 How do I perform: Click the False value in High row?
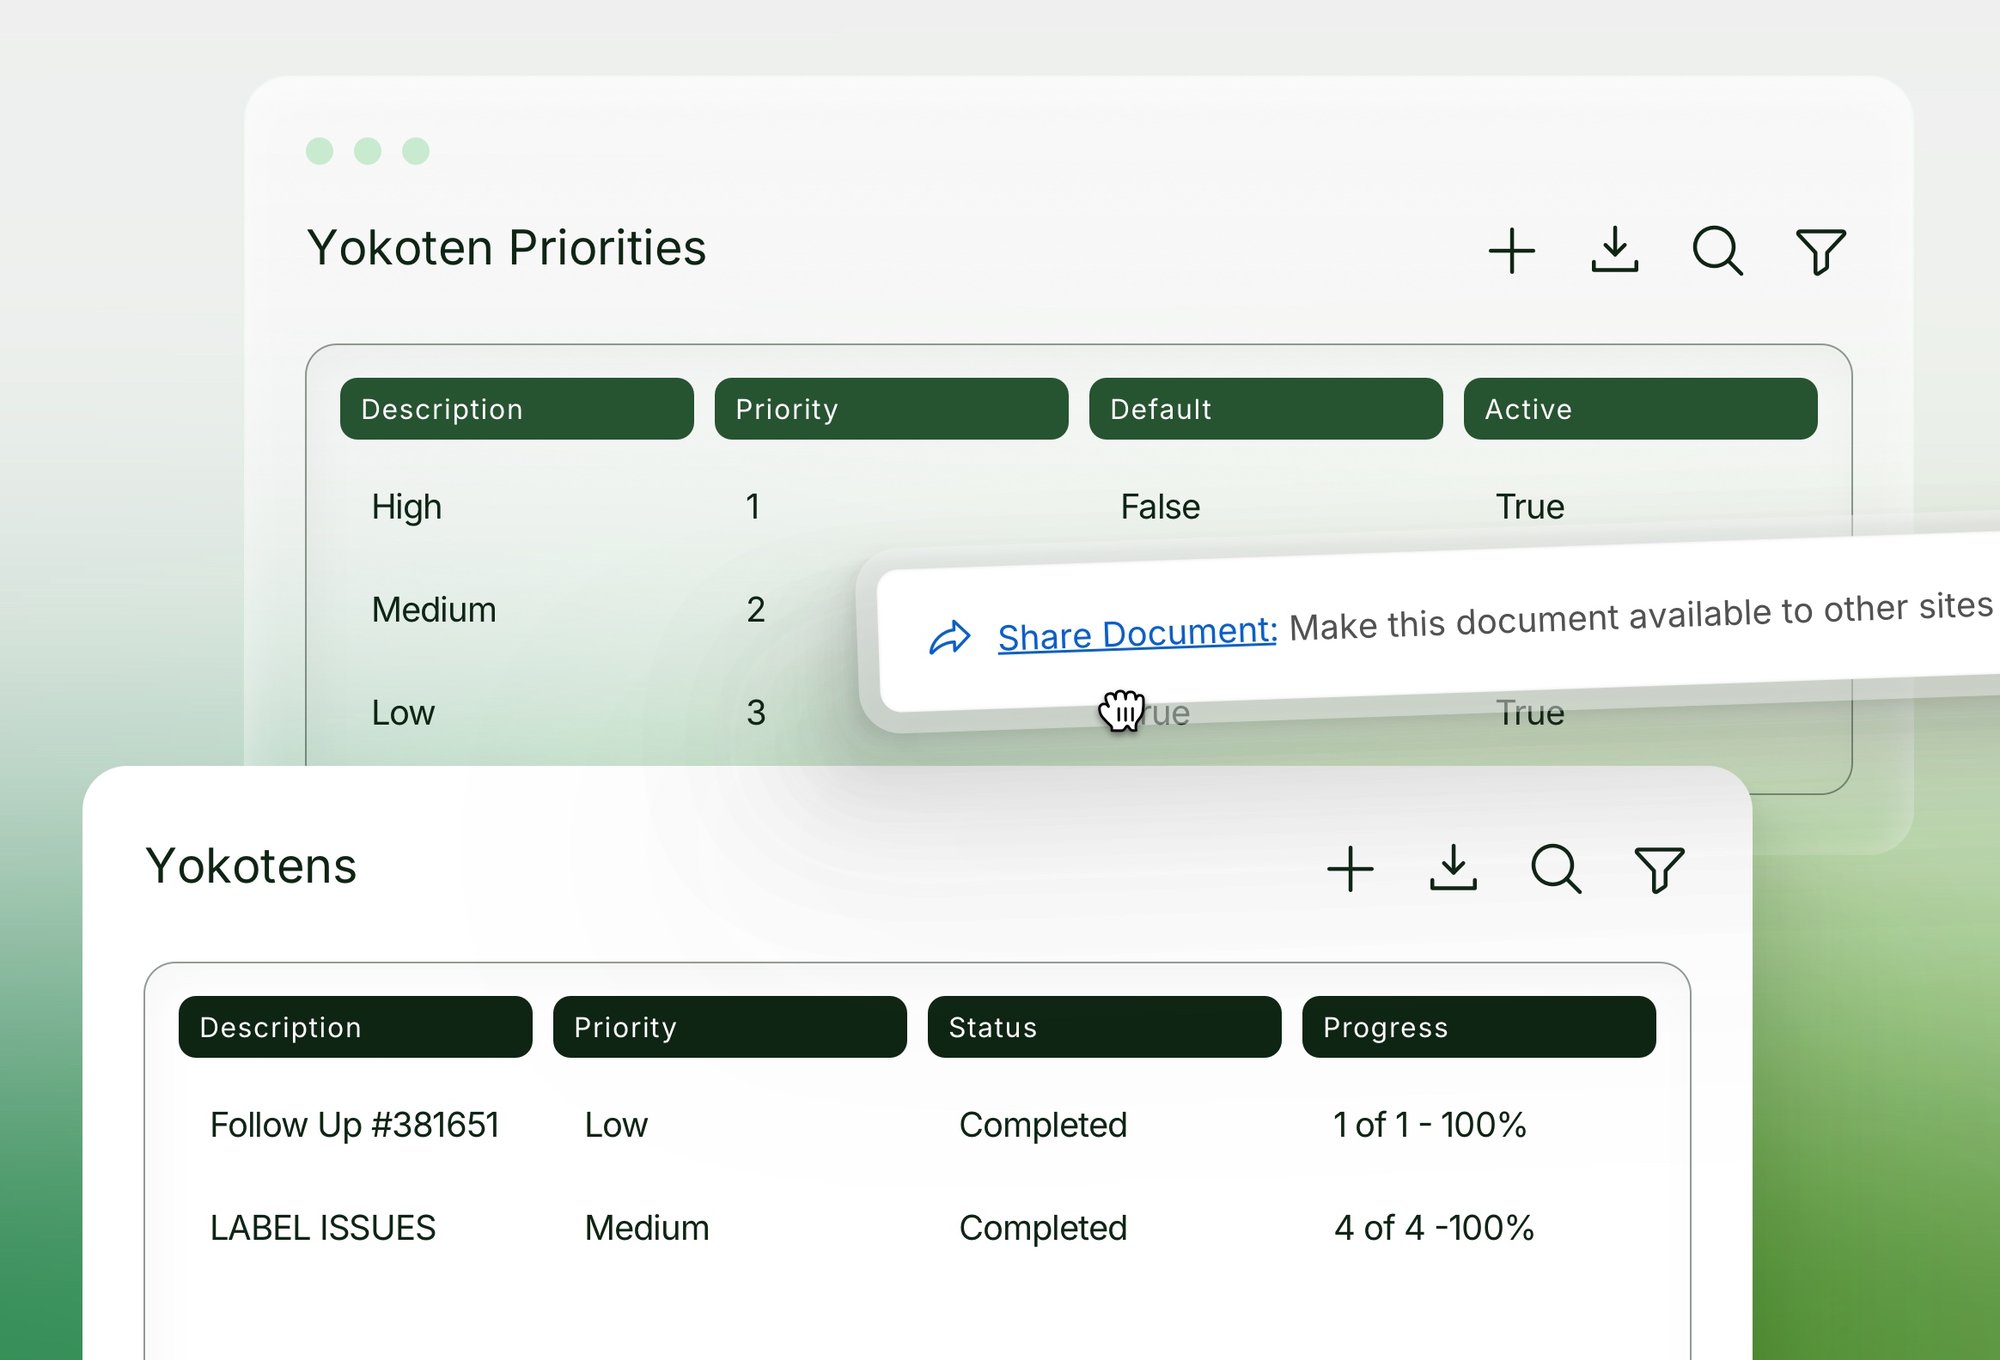1159,507
